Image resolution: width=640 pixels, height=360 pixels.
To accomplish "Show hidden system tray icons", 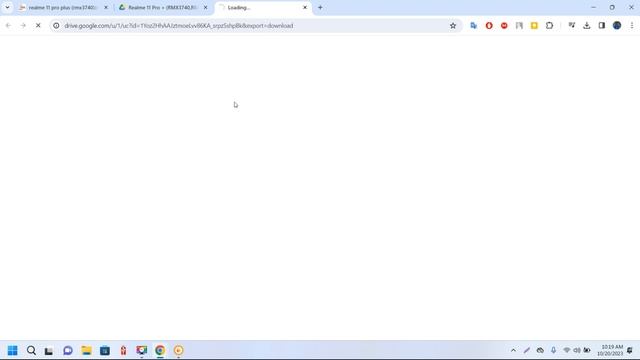I will 513,350.
